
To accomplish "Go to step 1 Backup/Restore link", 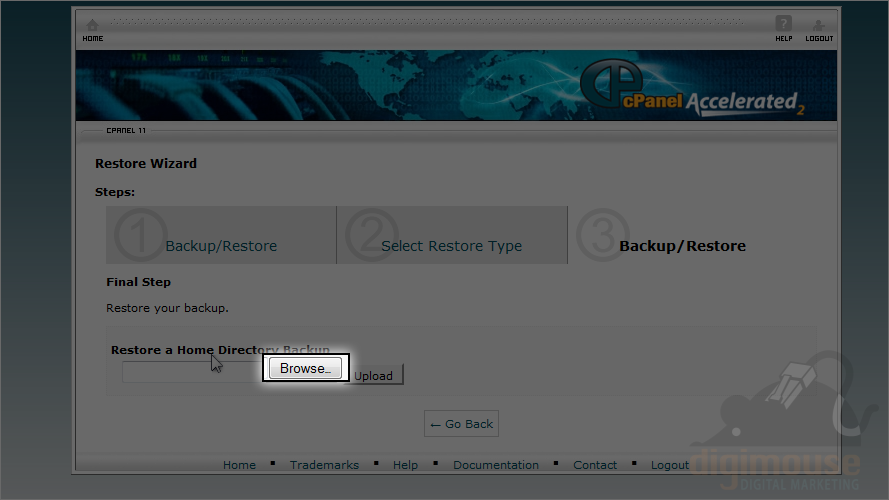I will (221, 246).
